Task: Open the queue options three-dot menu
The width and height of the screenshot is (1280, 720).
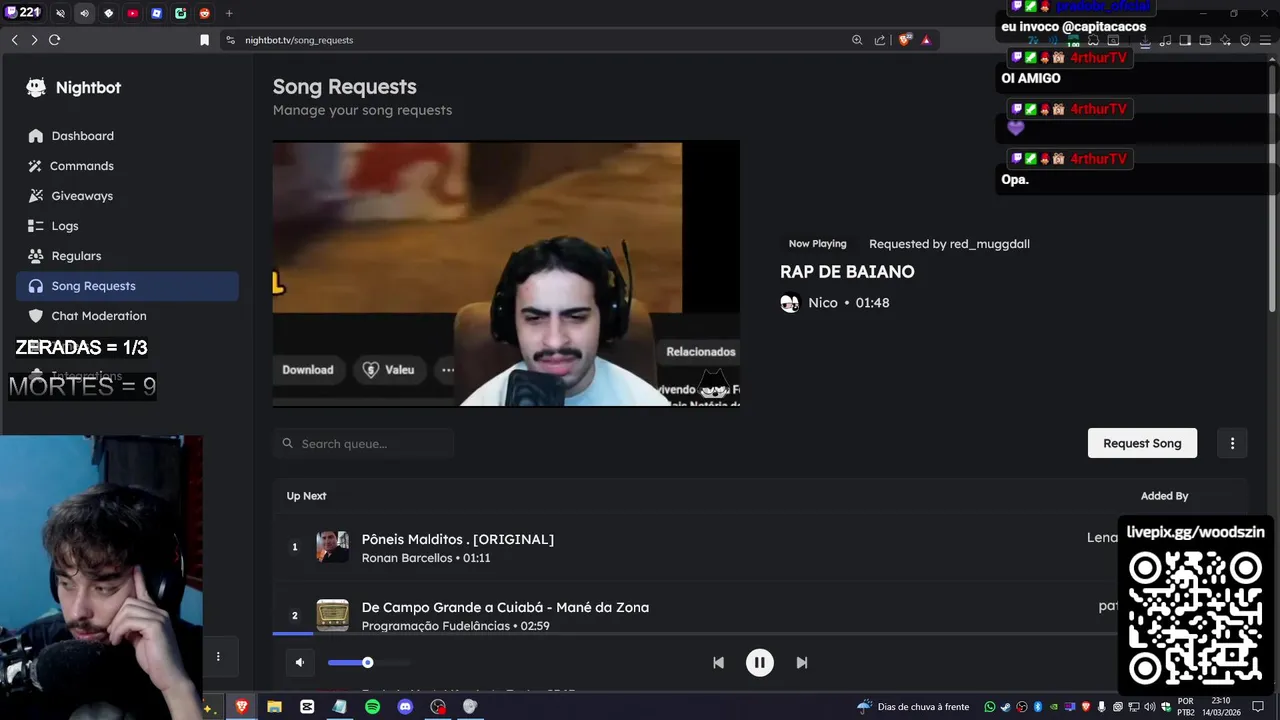Action: click(x=1232, y=443)
